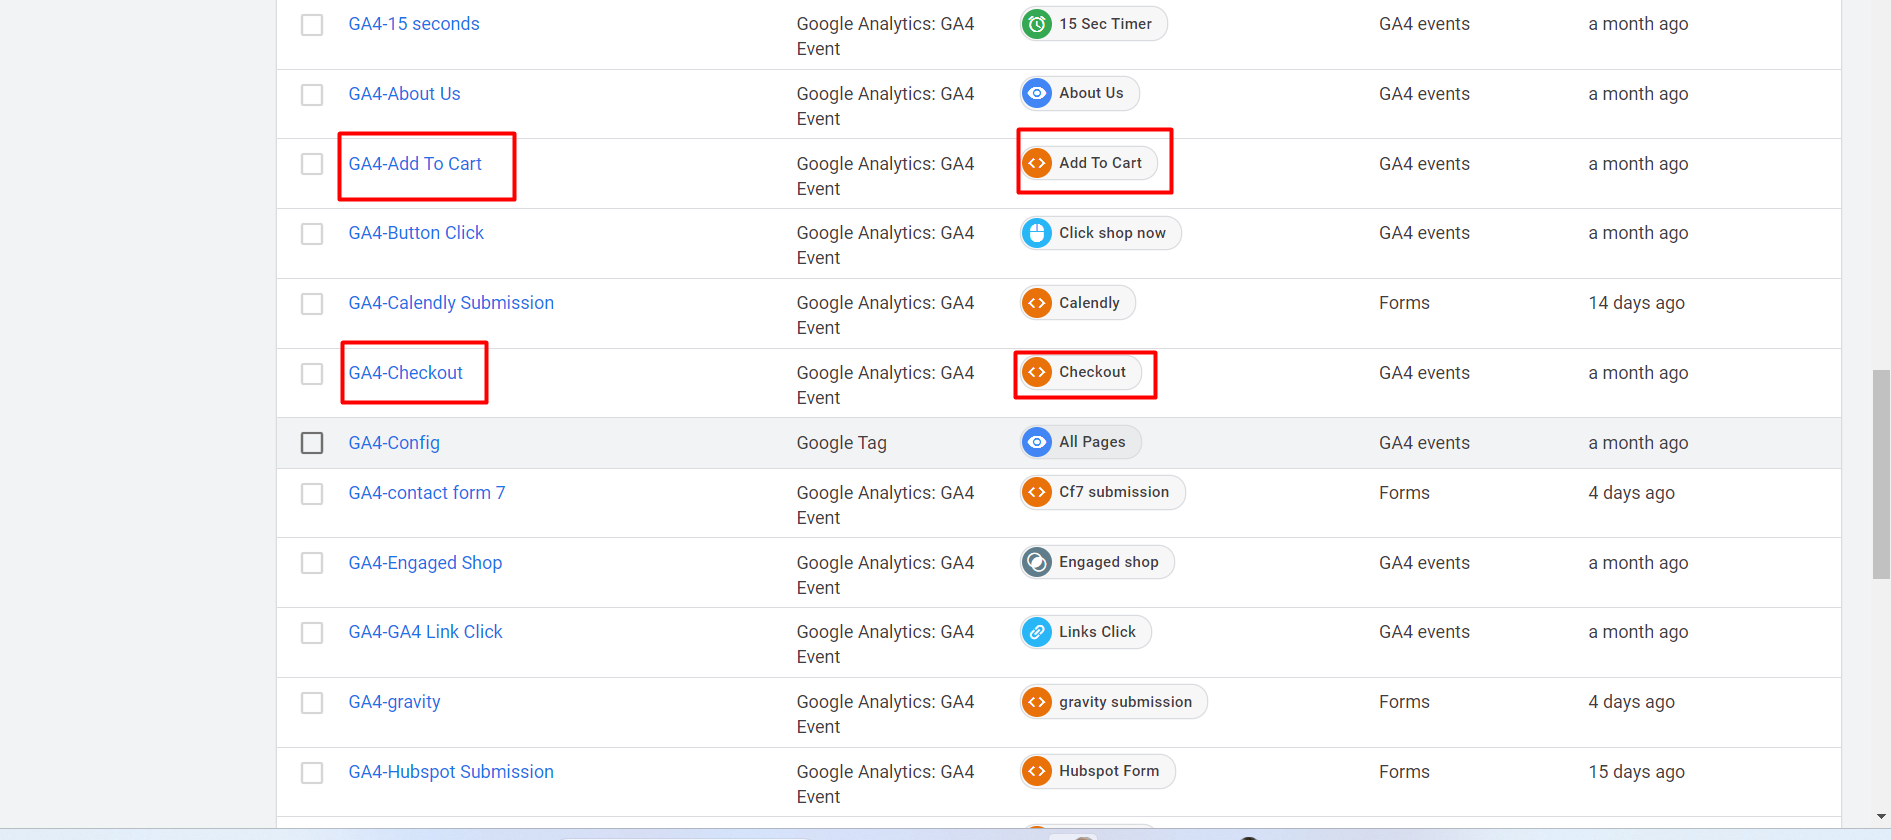Select the GA4-Hubspot Submission checkbox
The height and width of the screenshot is (840, 1891).
point(312,773)
